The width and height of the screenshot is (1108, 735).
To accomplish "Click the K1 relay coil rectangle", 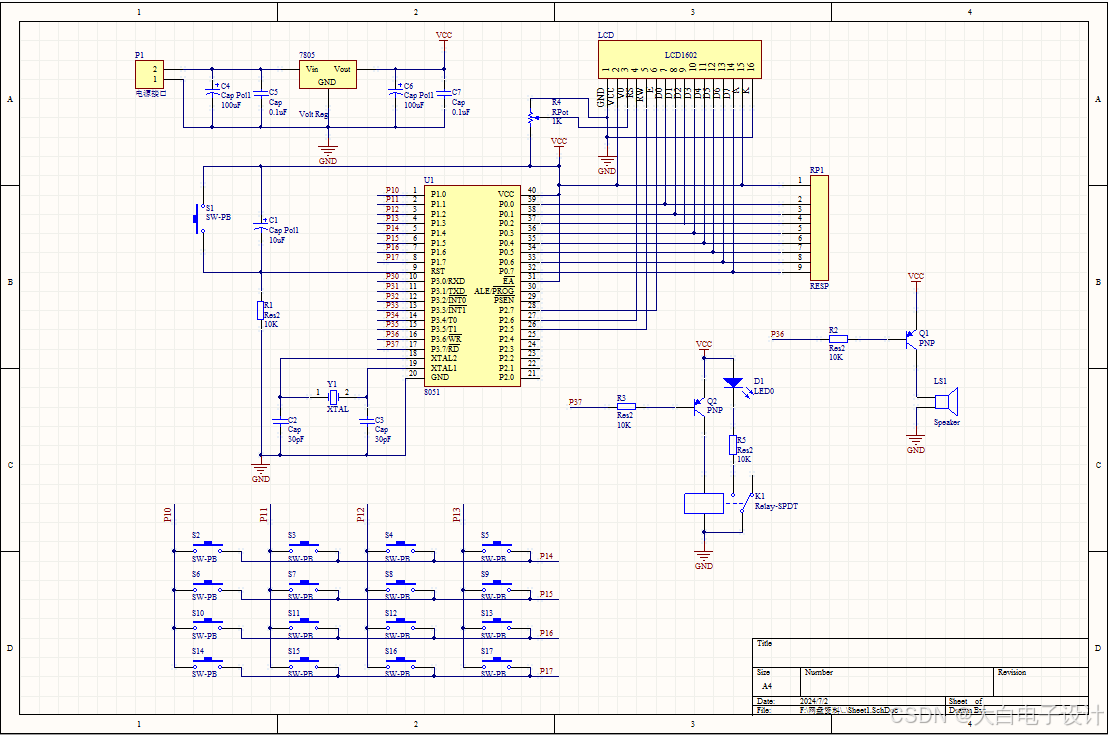I will point(704,503).
